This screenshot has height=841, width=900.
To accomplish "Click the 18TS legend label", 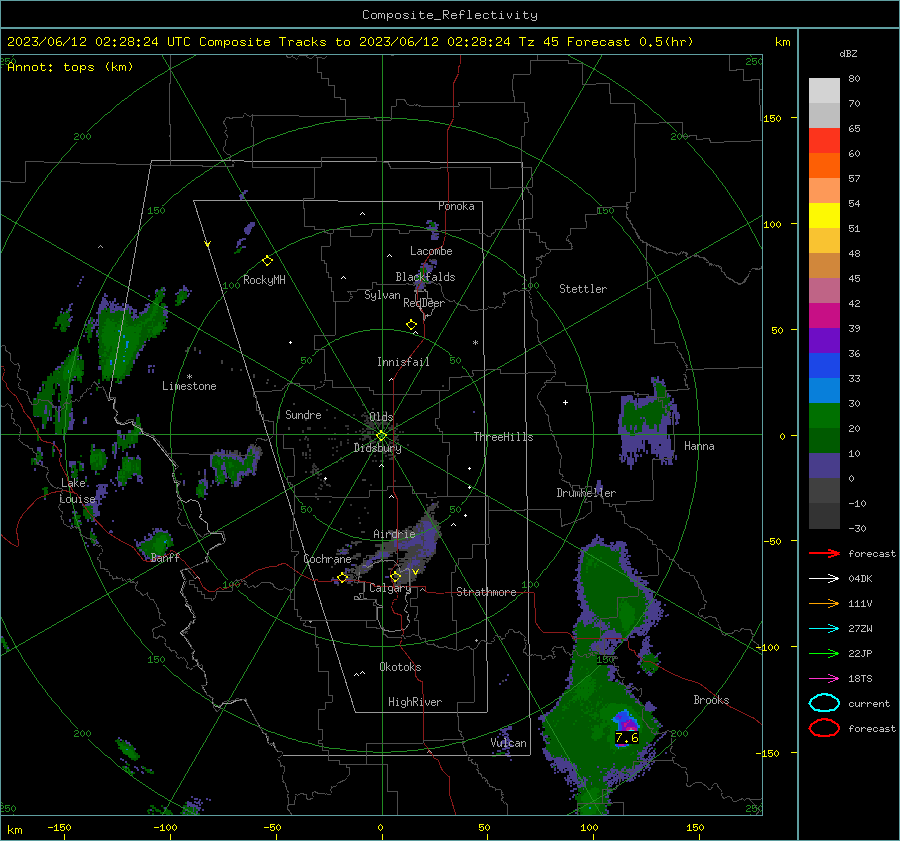I will coord(860,679).
